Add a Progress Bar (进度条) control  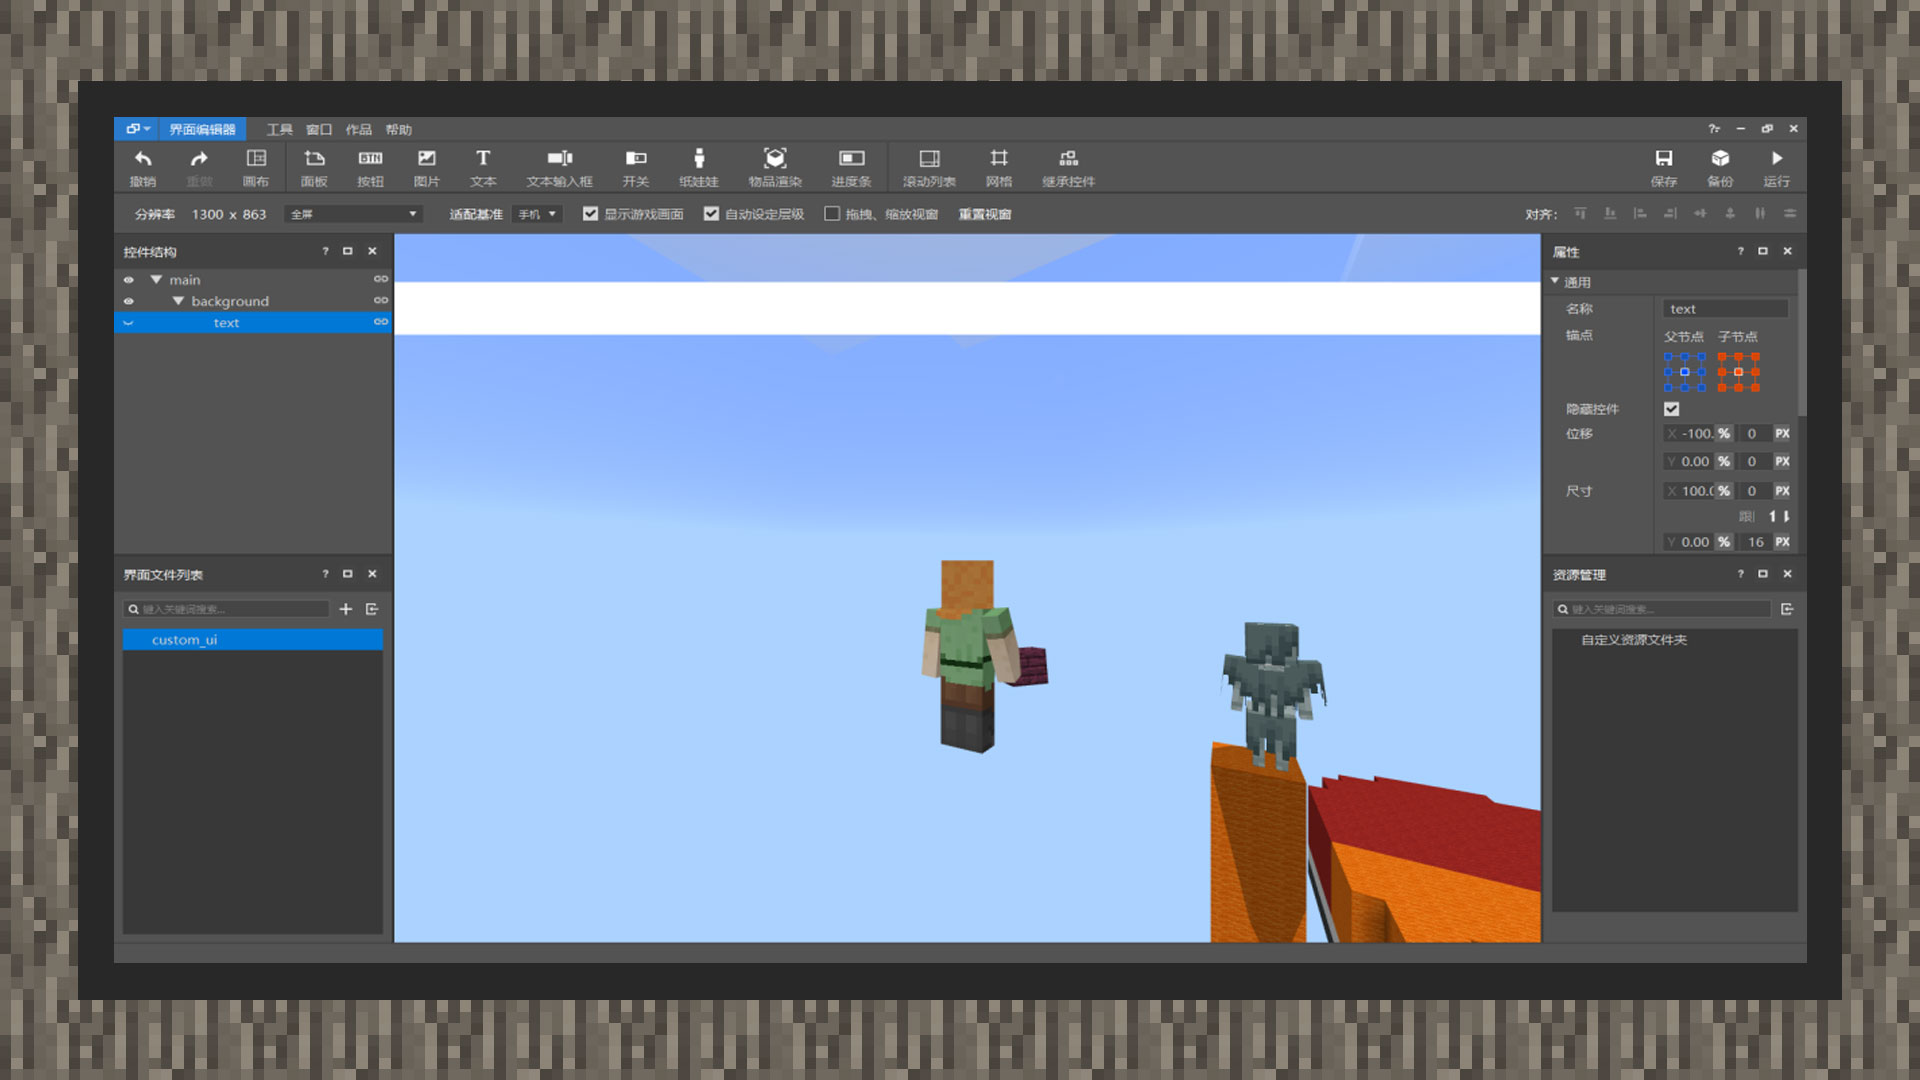click(x=851, y=167)
